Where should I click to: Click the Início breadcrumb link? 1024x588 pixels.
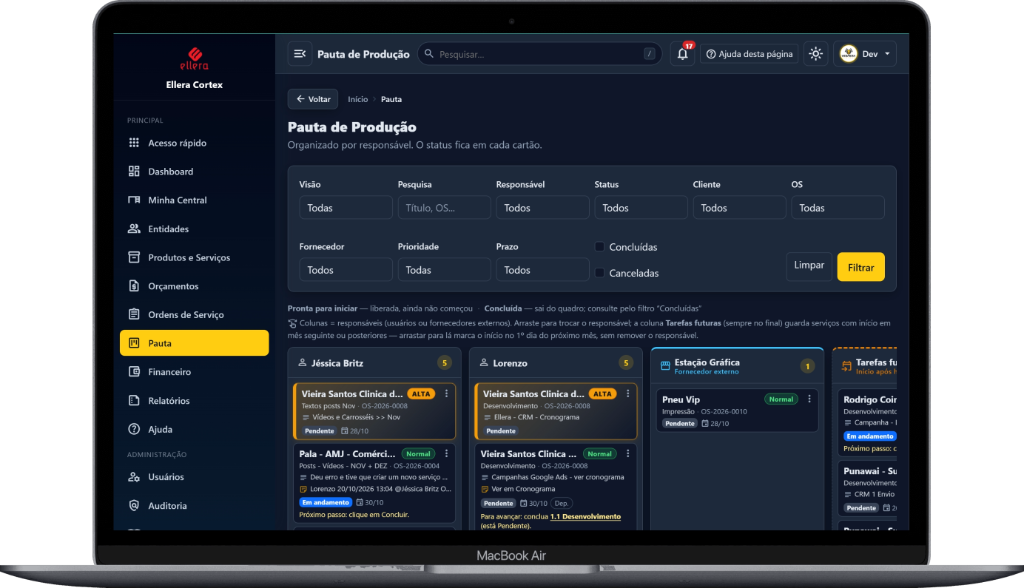(357, 99)
